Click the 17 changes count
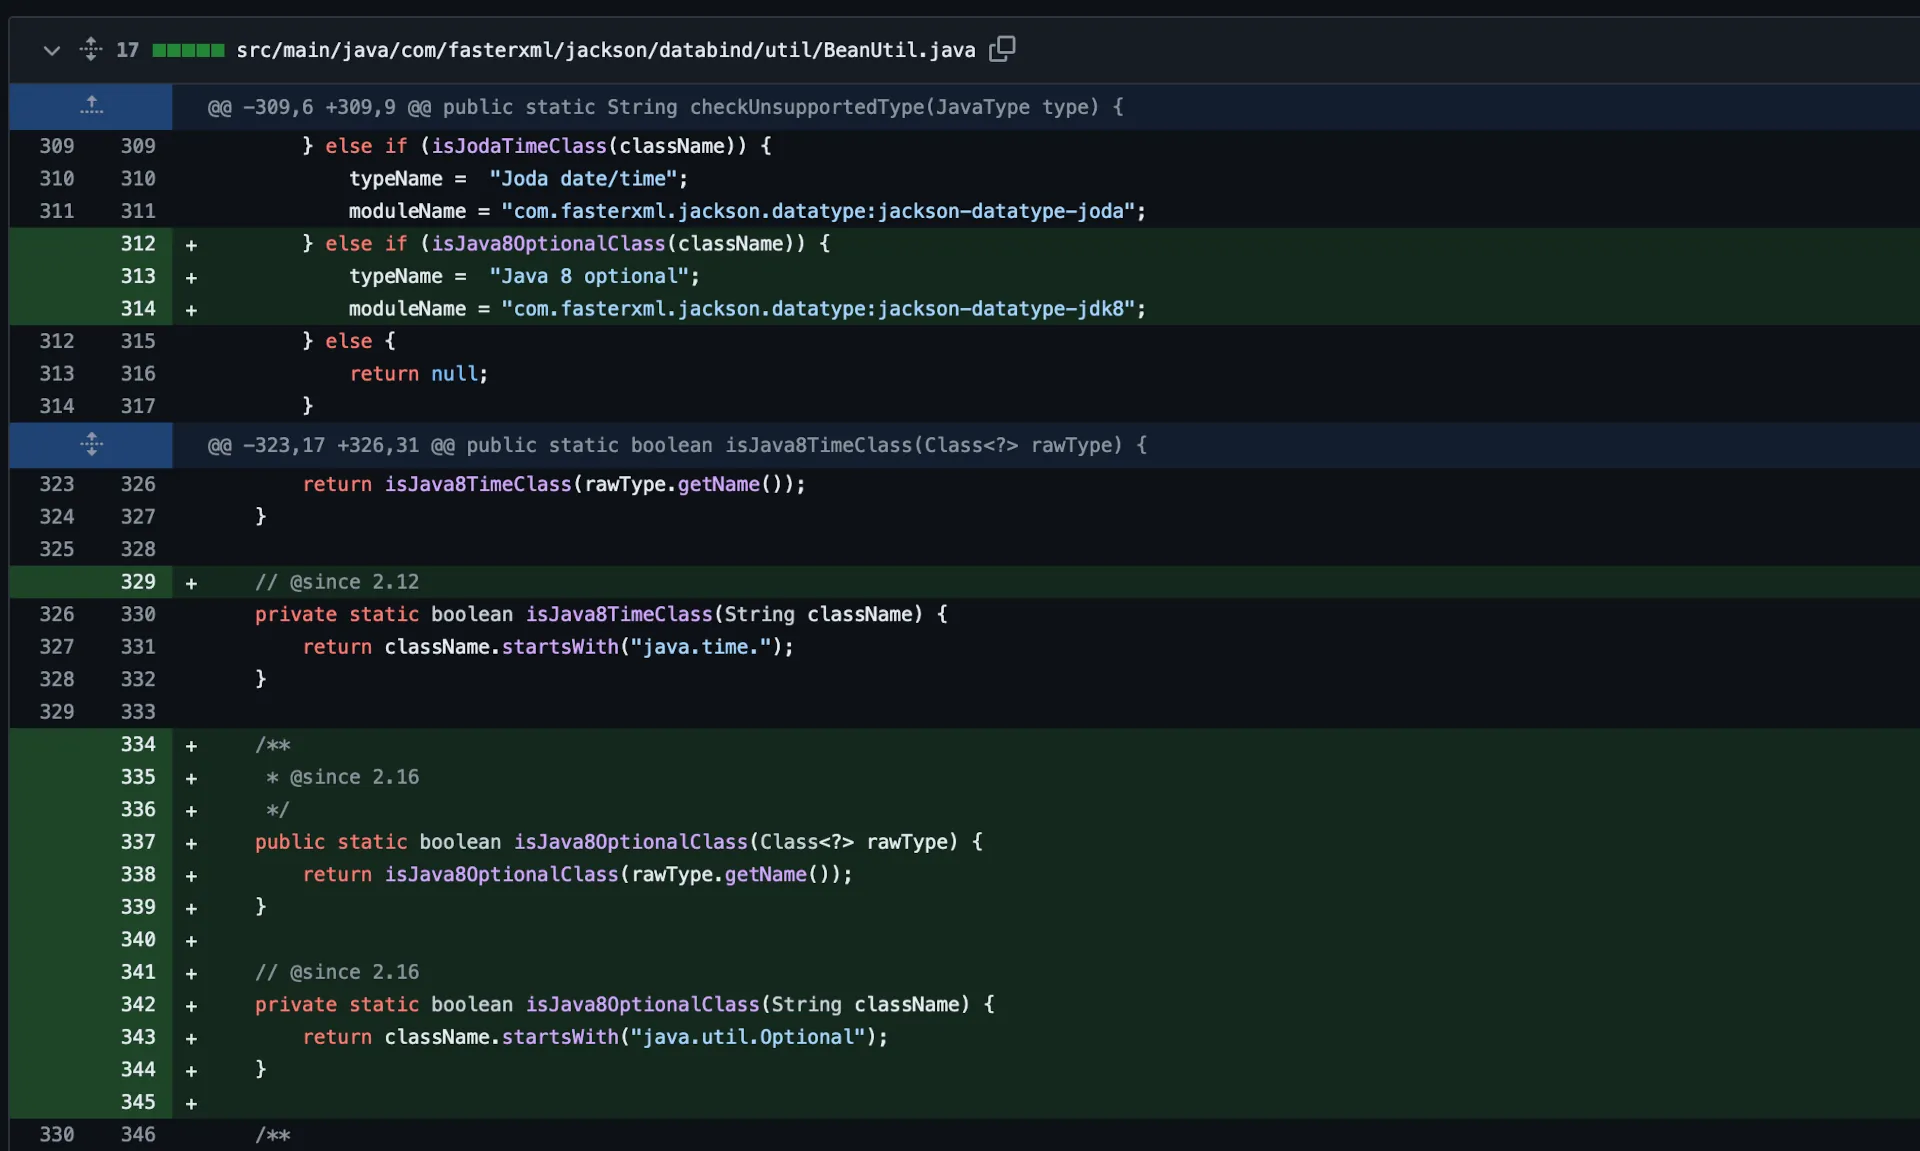The image size is (1920, 1151). click(x=127, y=50)
